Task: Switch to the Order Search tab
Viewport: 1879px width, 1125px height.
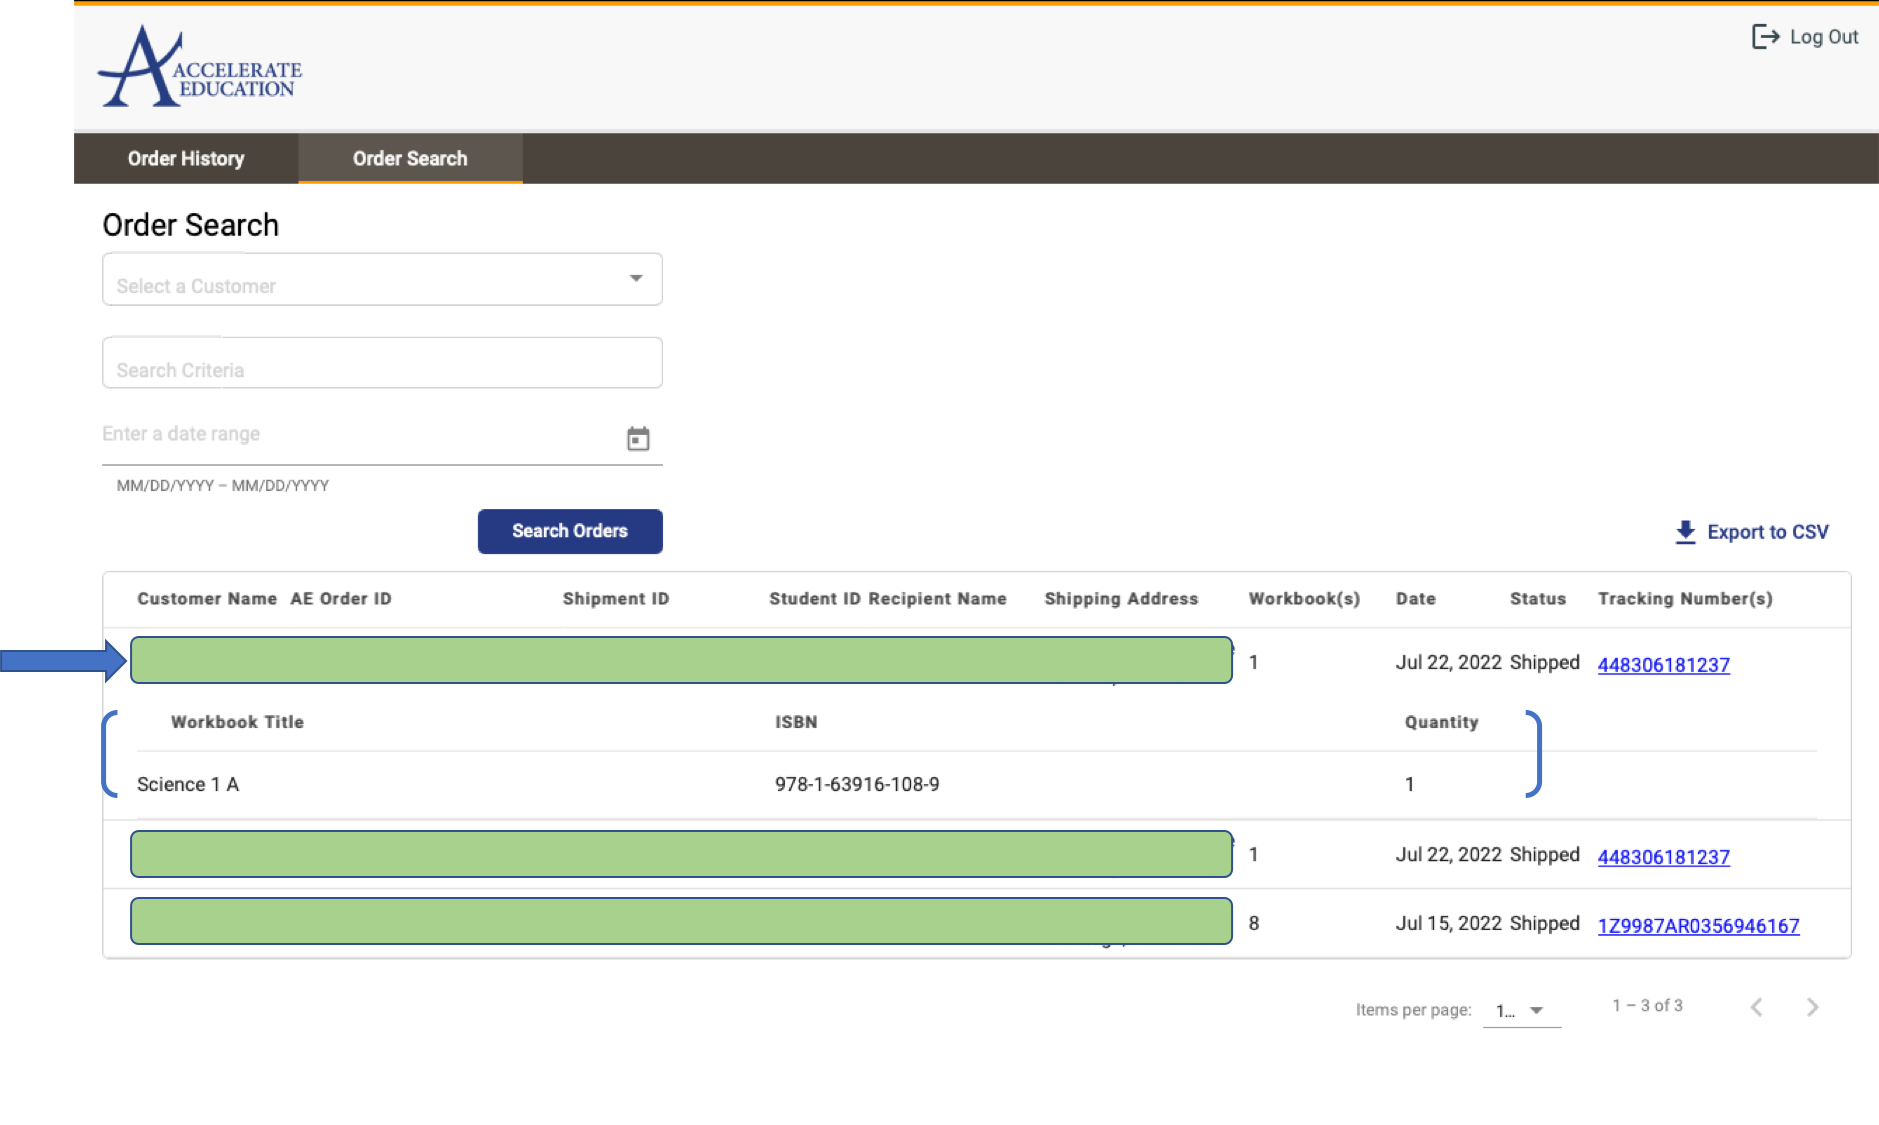Action: [x=410, y=158]
